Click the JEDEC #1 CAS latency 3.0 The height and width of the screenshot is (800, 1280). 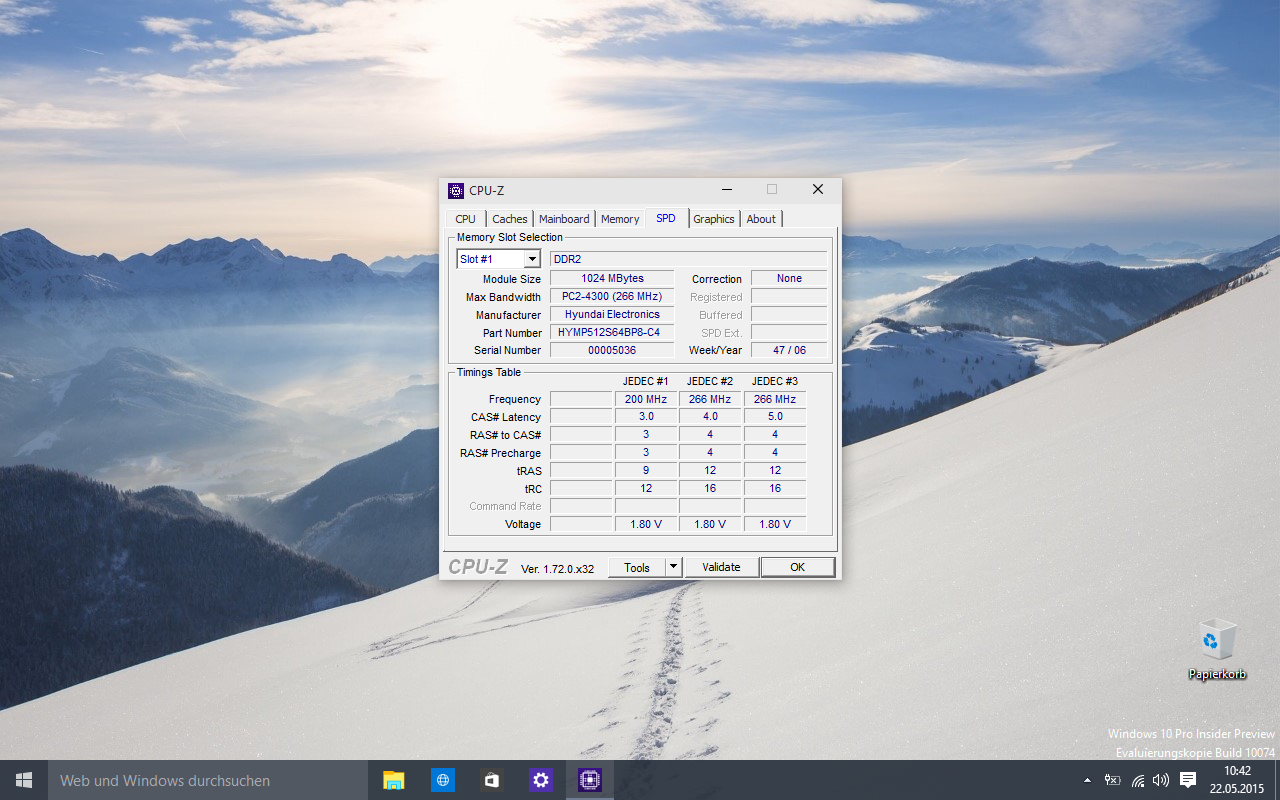point(646,417)
